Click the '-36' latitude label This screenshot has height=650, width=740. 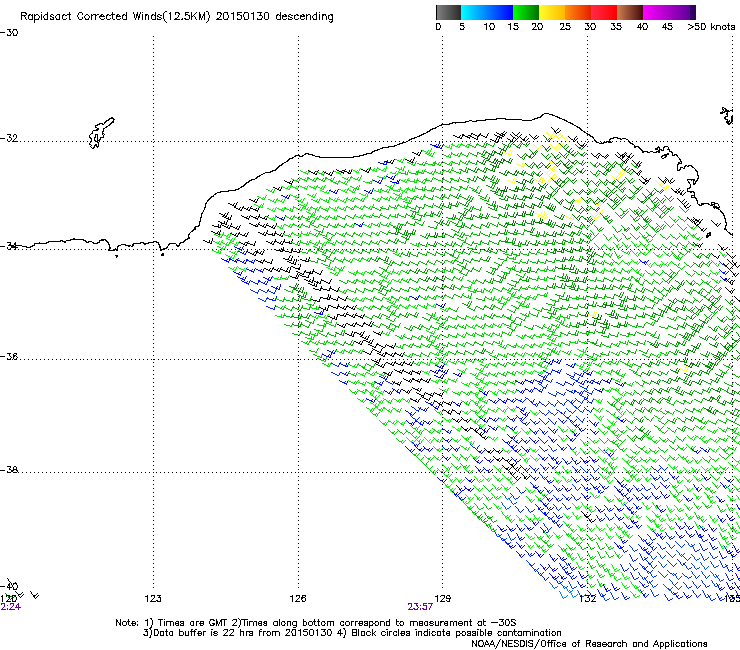(9, 356)
